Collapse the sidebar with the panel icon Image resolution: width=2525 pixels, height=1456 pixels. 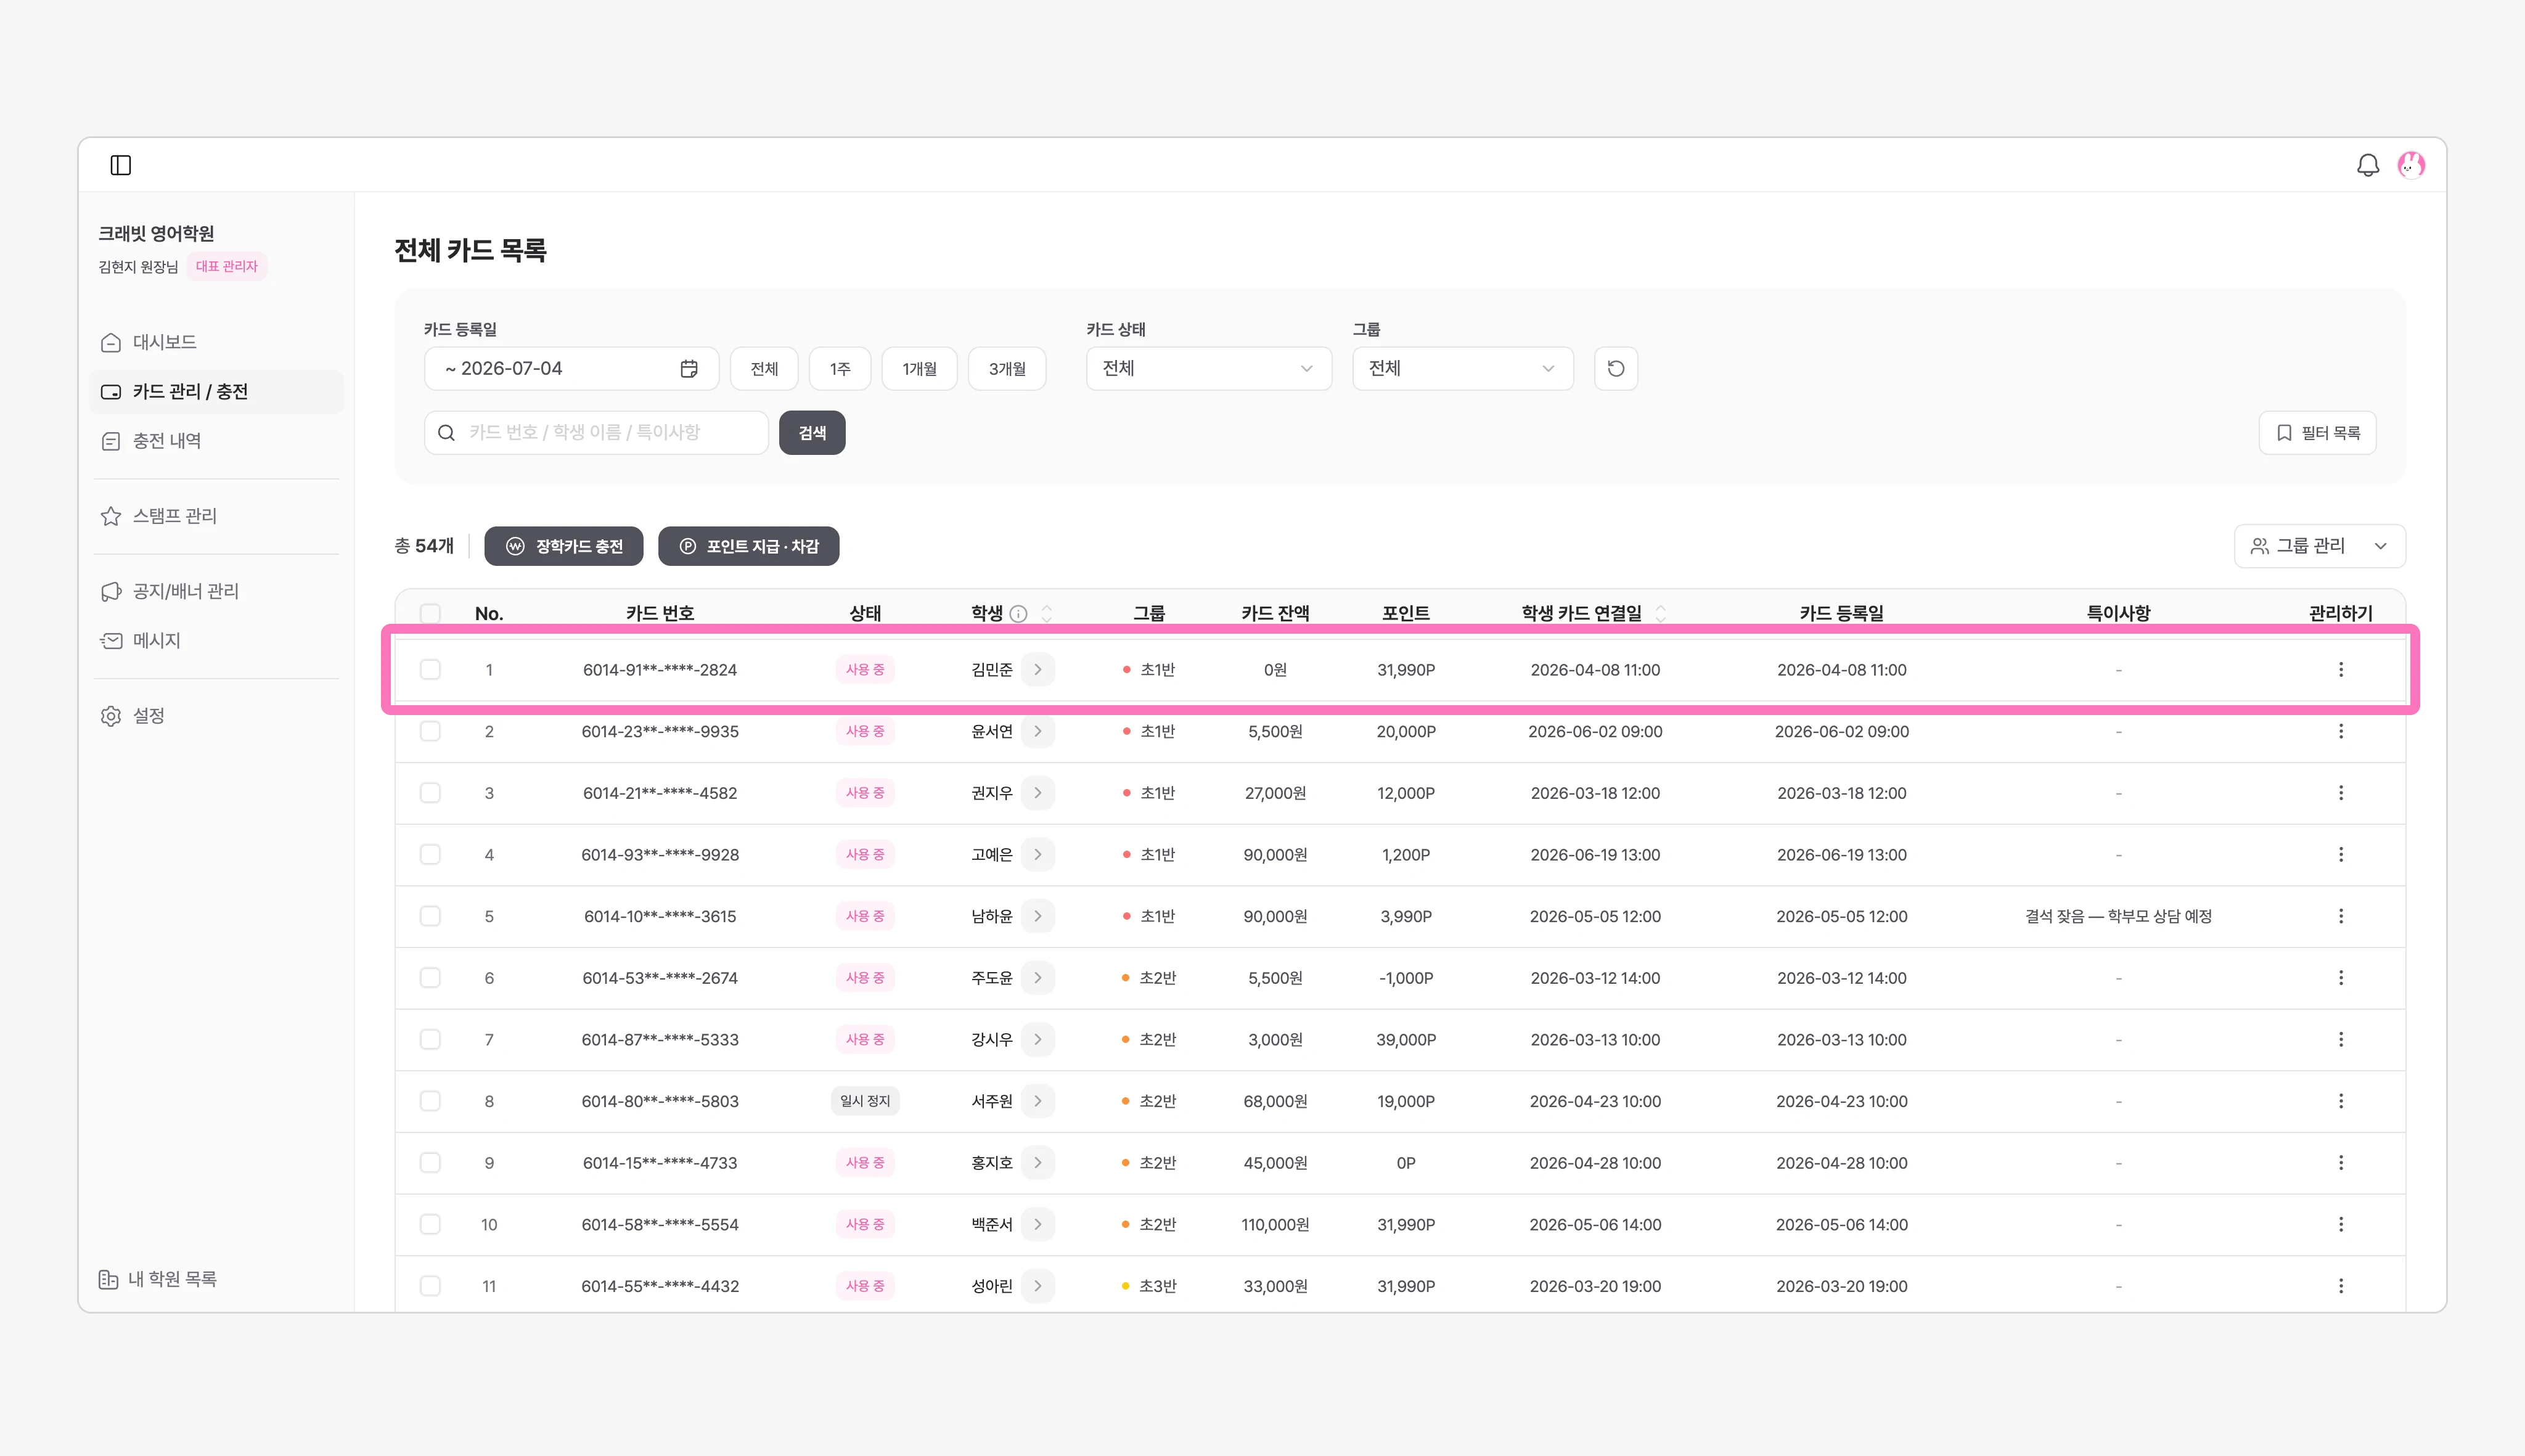(x=120, y=165)
